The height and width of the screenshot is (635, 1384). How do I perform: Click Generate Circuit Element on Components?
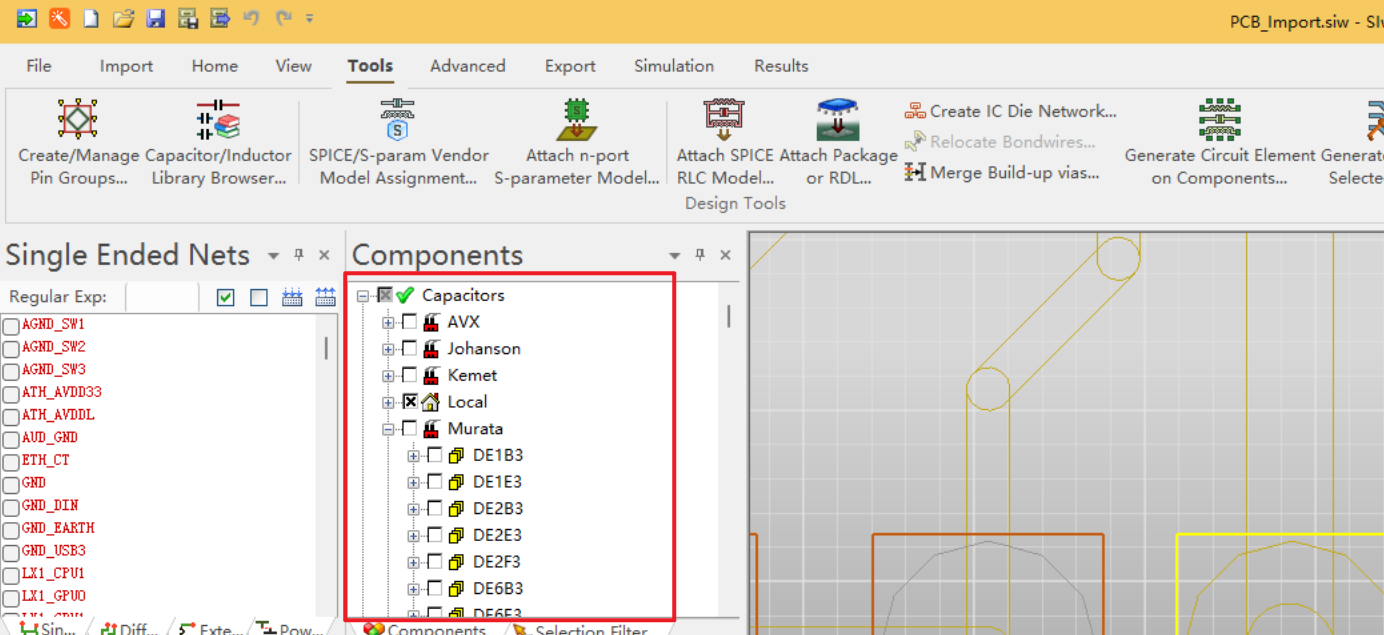coord(1219,143)
